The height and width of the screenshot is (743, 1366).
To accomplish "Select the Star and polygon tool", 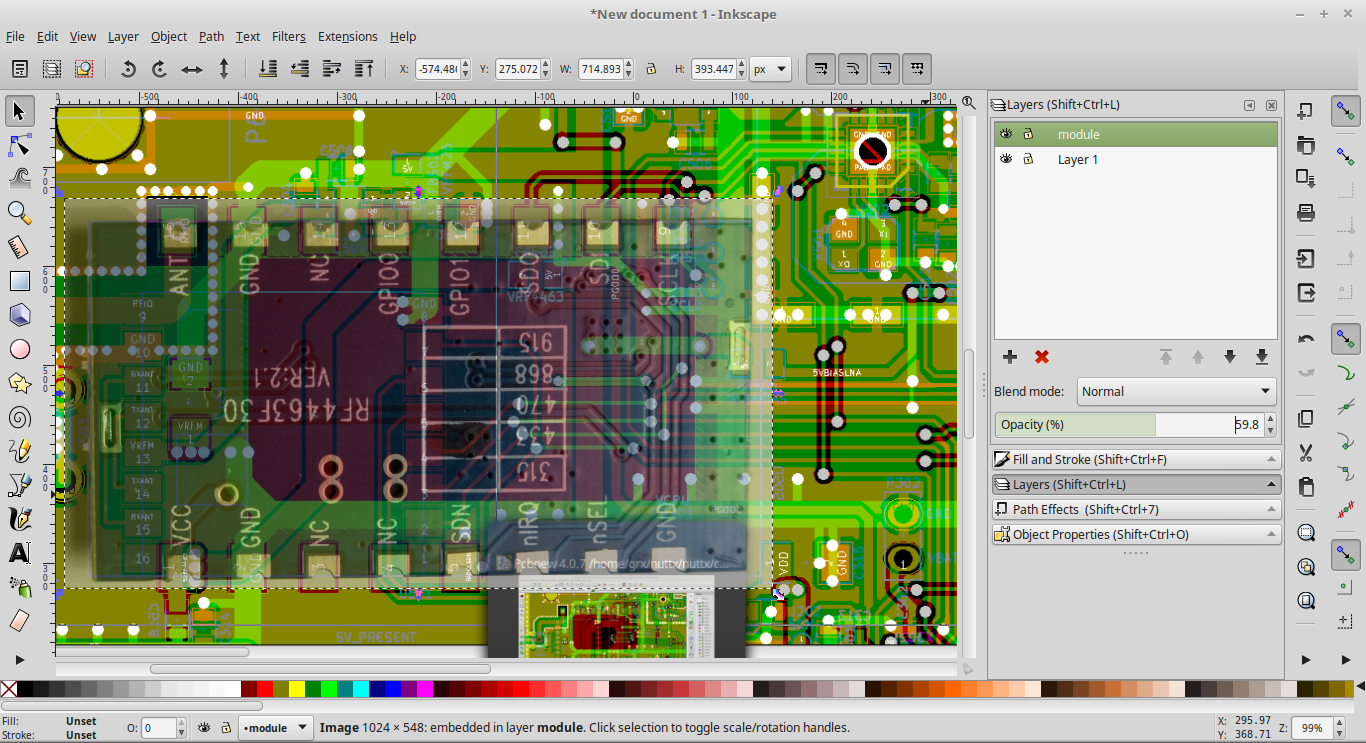I will point(19,383).
